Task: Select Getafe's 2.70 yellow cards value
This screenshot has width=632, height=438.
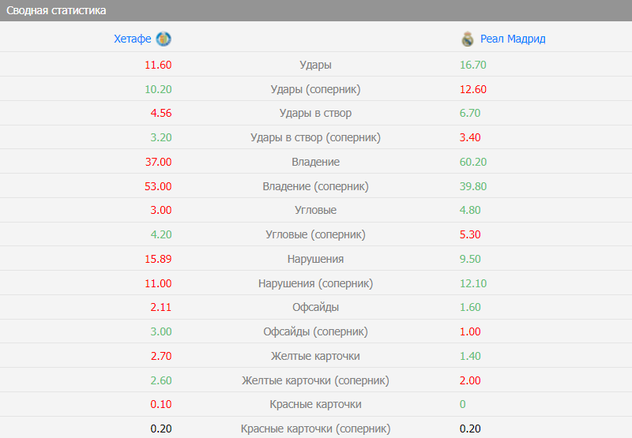Action: point(162,356)
